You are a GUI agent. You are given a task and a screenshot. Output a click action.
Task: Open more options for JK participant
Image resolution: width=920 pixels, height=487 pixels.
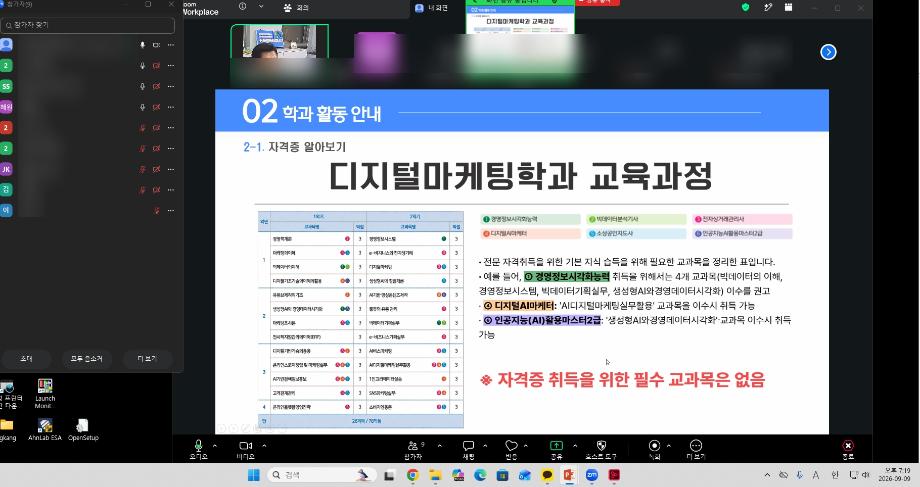pyautogui.click(x=171, y=170)
